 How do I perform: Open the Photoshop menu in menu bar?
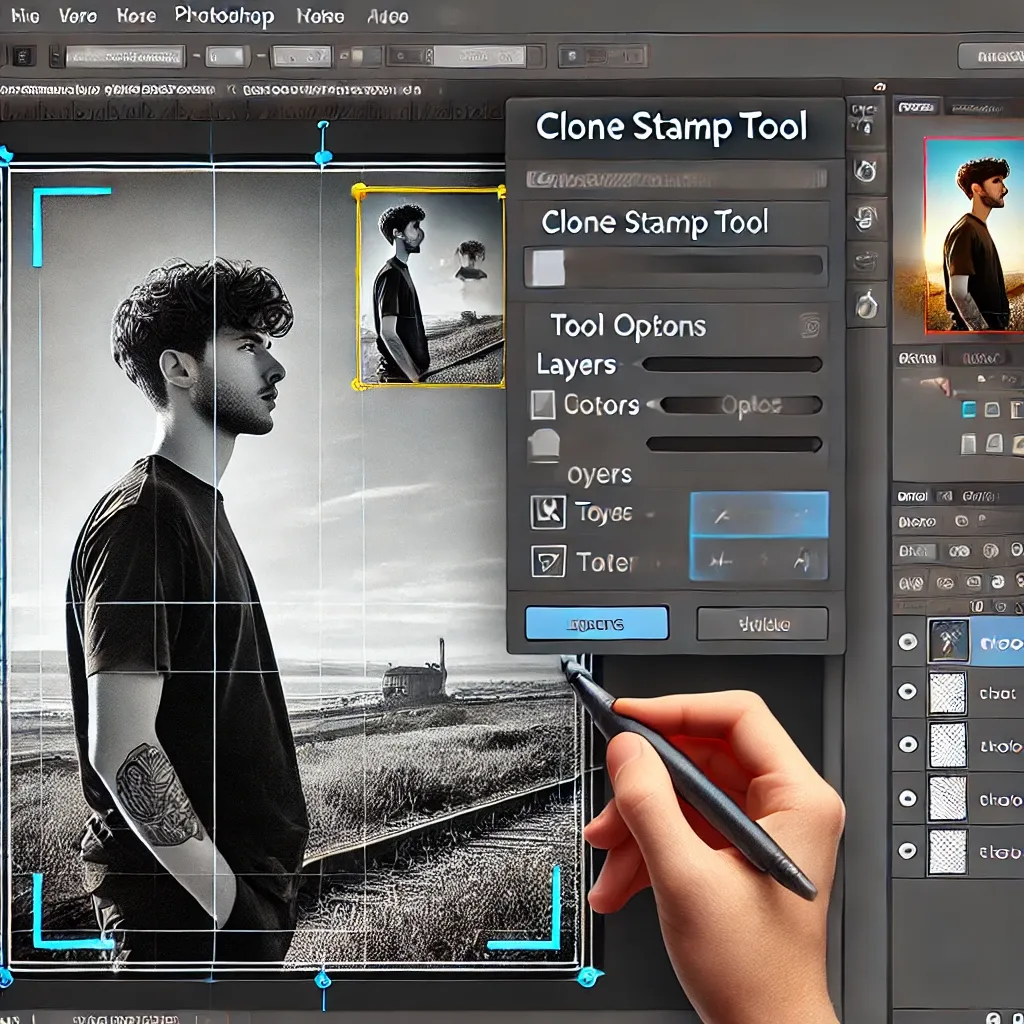pyautogui.click(x=224, y=15)
